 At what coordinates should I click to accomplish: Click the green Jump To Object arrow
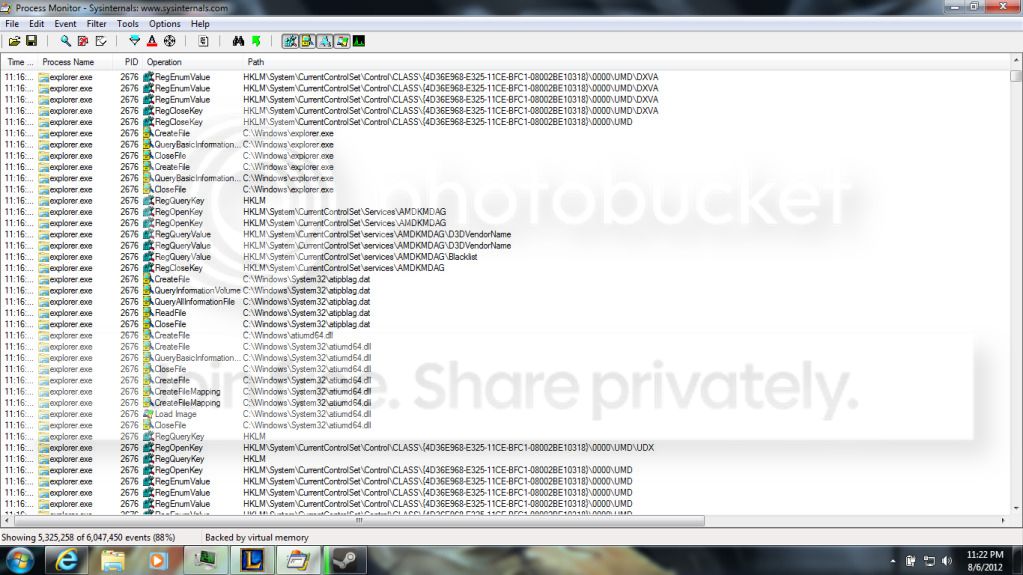(x=256, y=41)
